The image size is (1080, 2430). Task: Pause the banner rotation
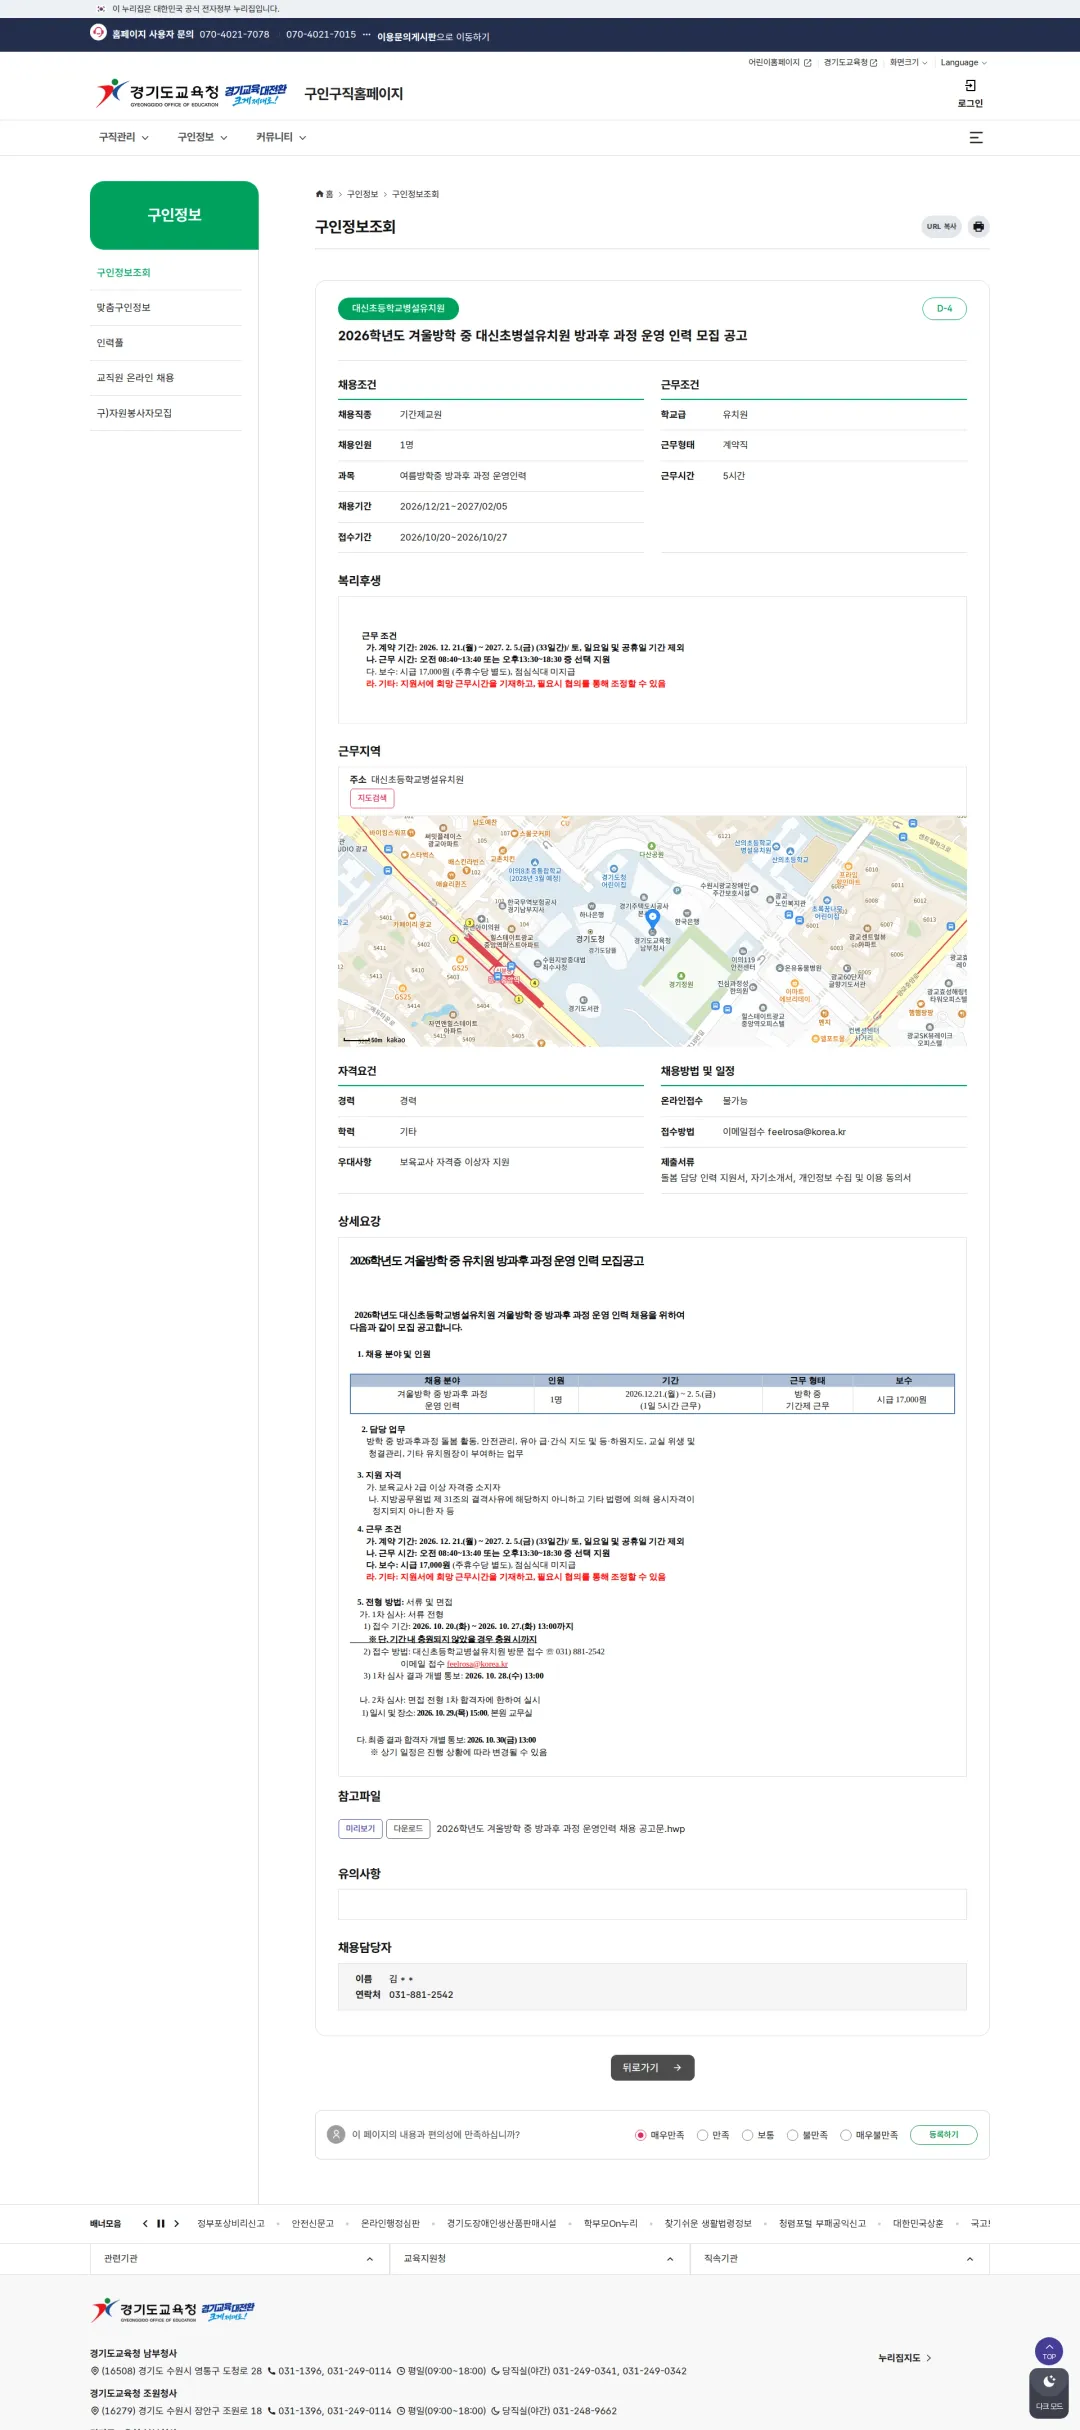pos(160,2224)
